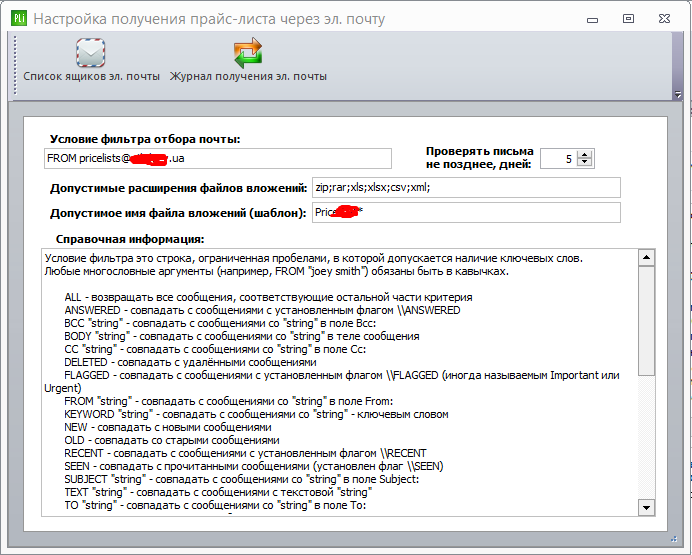Edit allowed attachment extensions field

[x=466, y=188]
